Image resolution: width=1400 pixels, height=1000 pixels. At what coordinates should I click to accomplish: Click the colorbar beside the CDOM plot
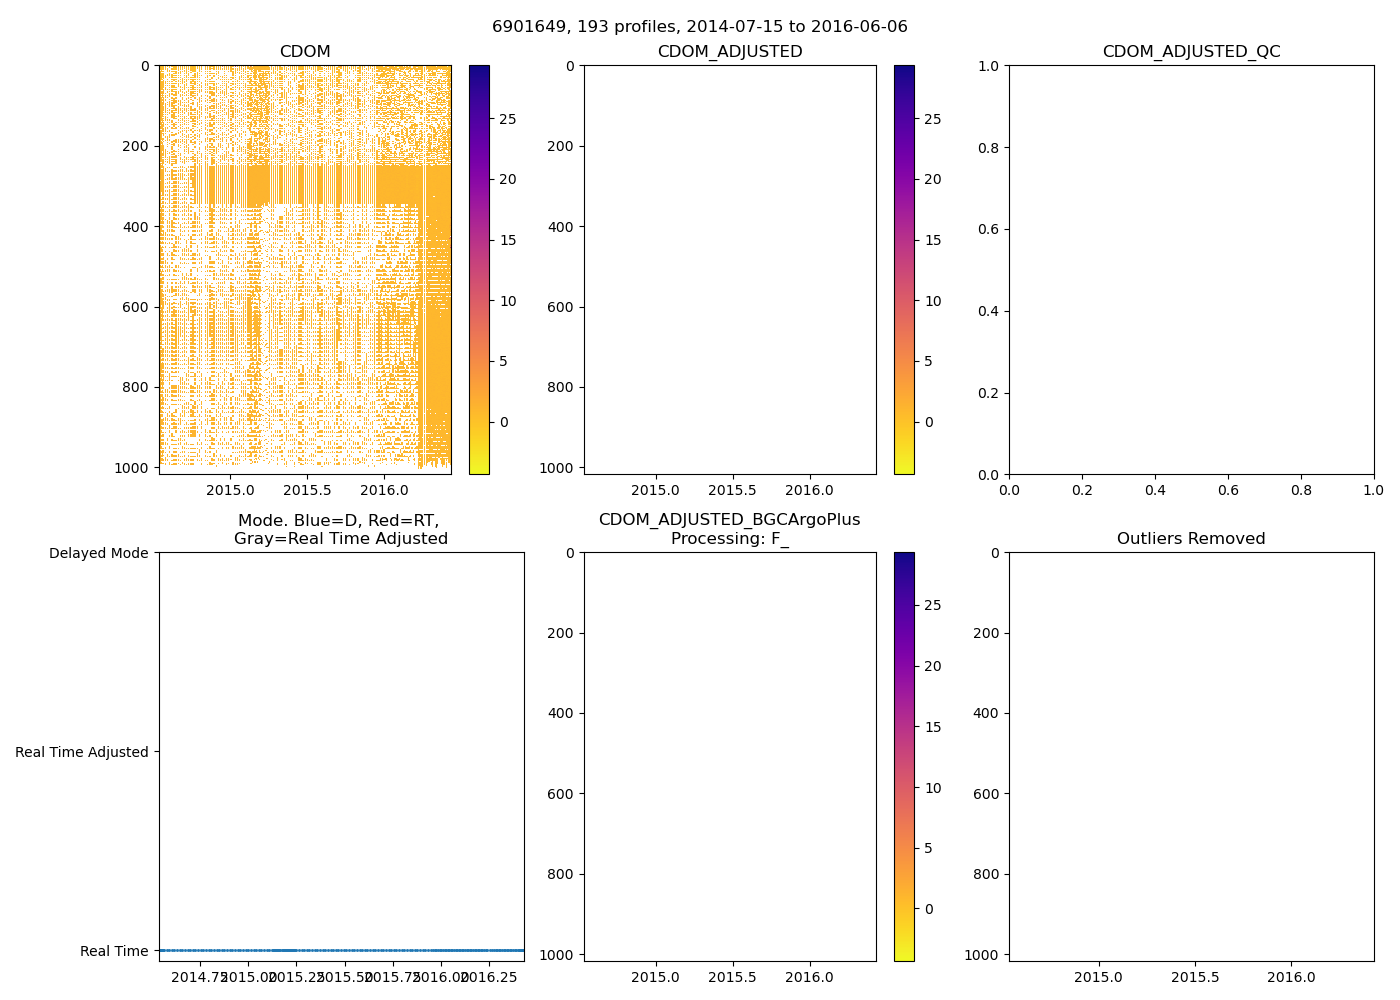point(479,270)
